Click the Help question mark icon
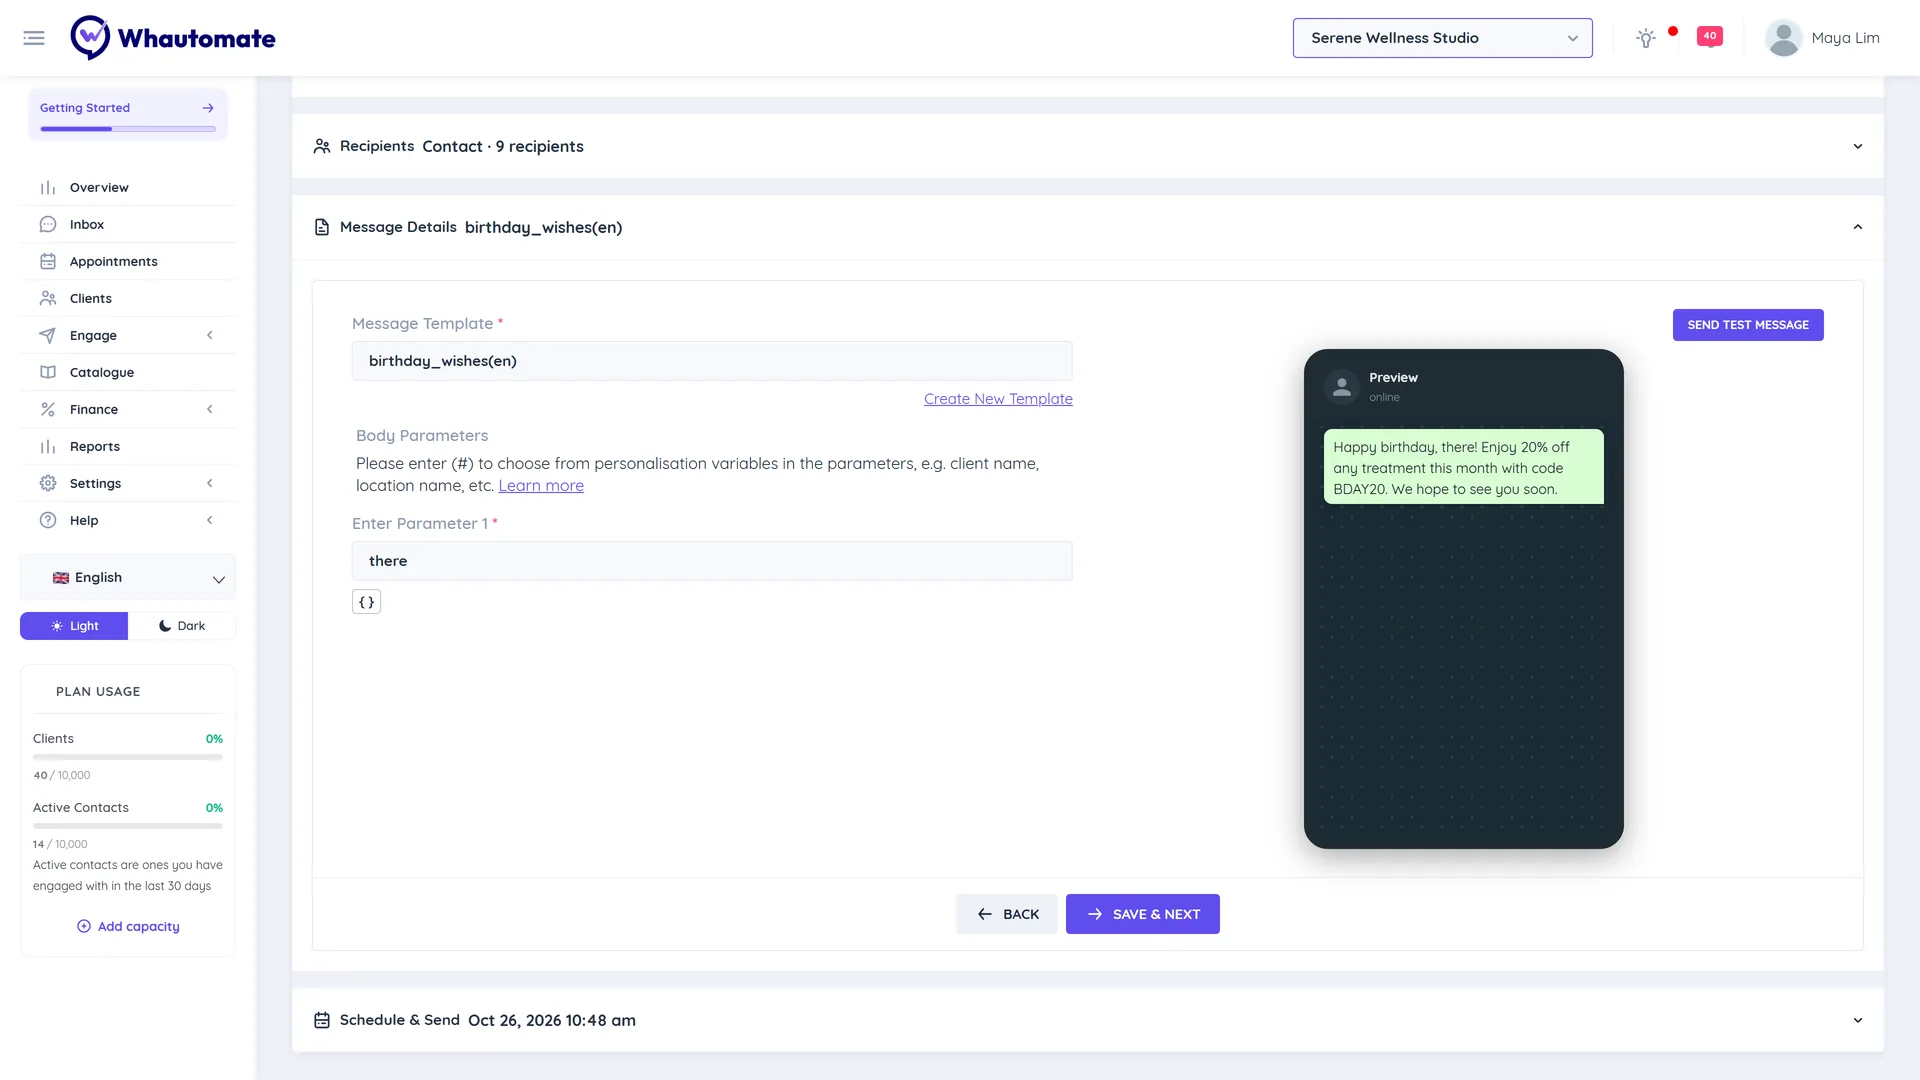 click(48, 521)
